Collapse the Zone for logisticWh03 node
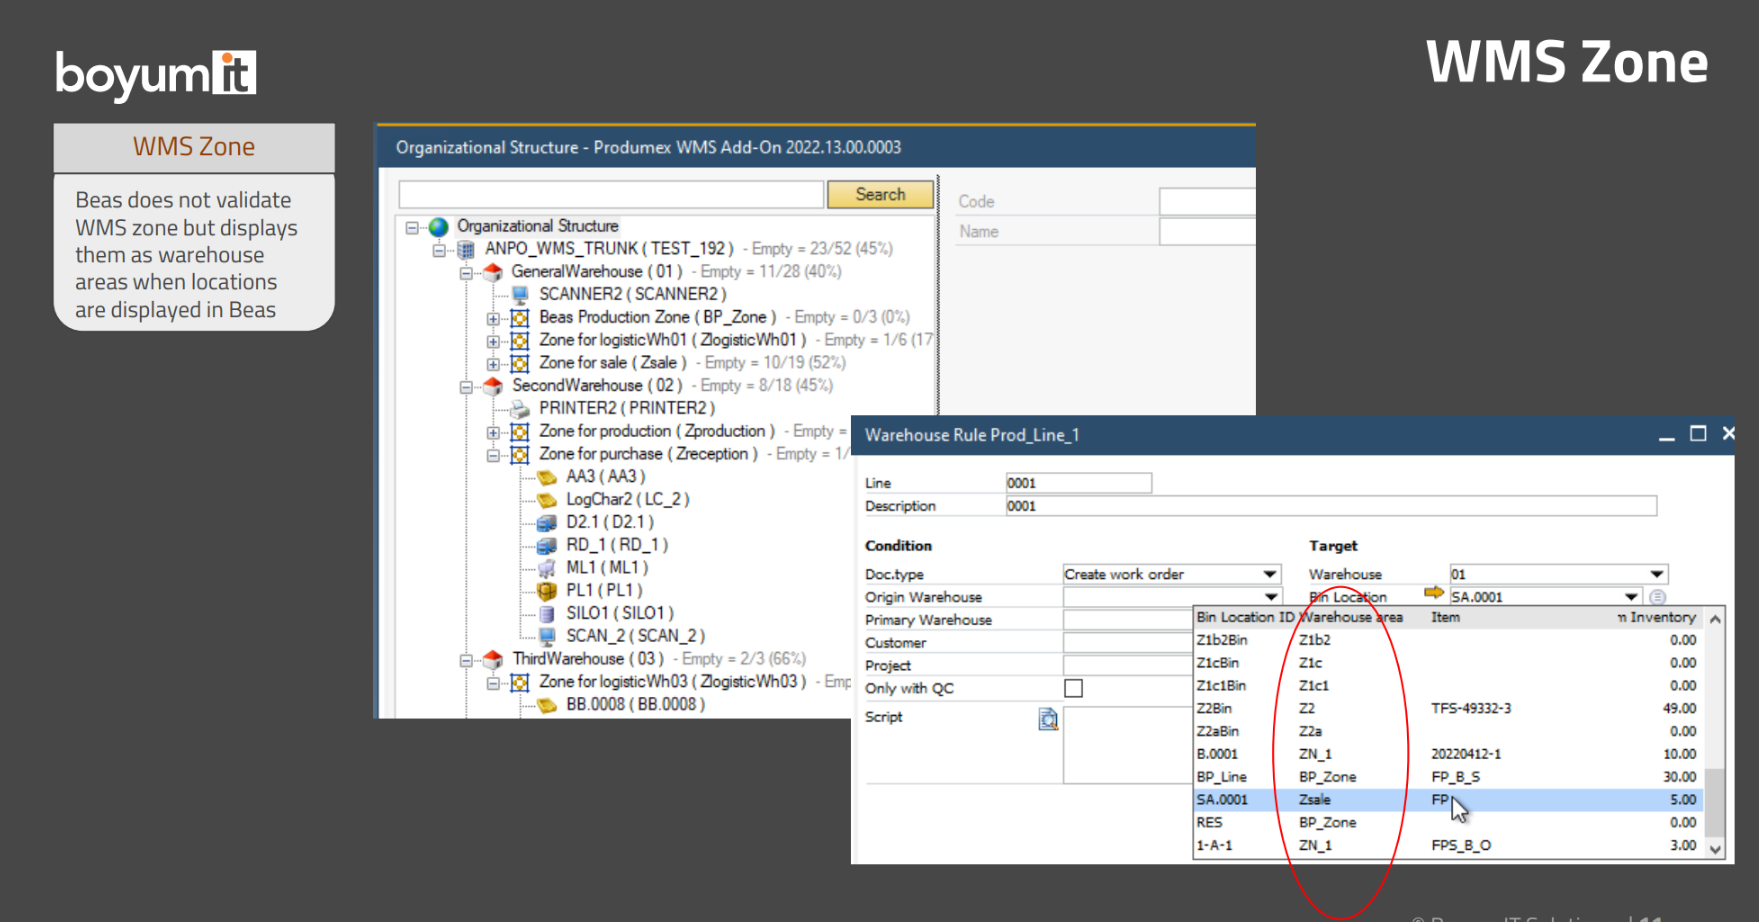The height and width of the screenshot is (922, 1759). 493,683
